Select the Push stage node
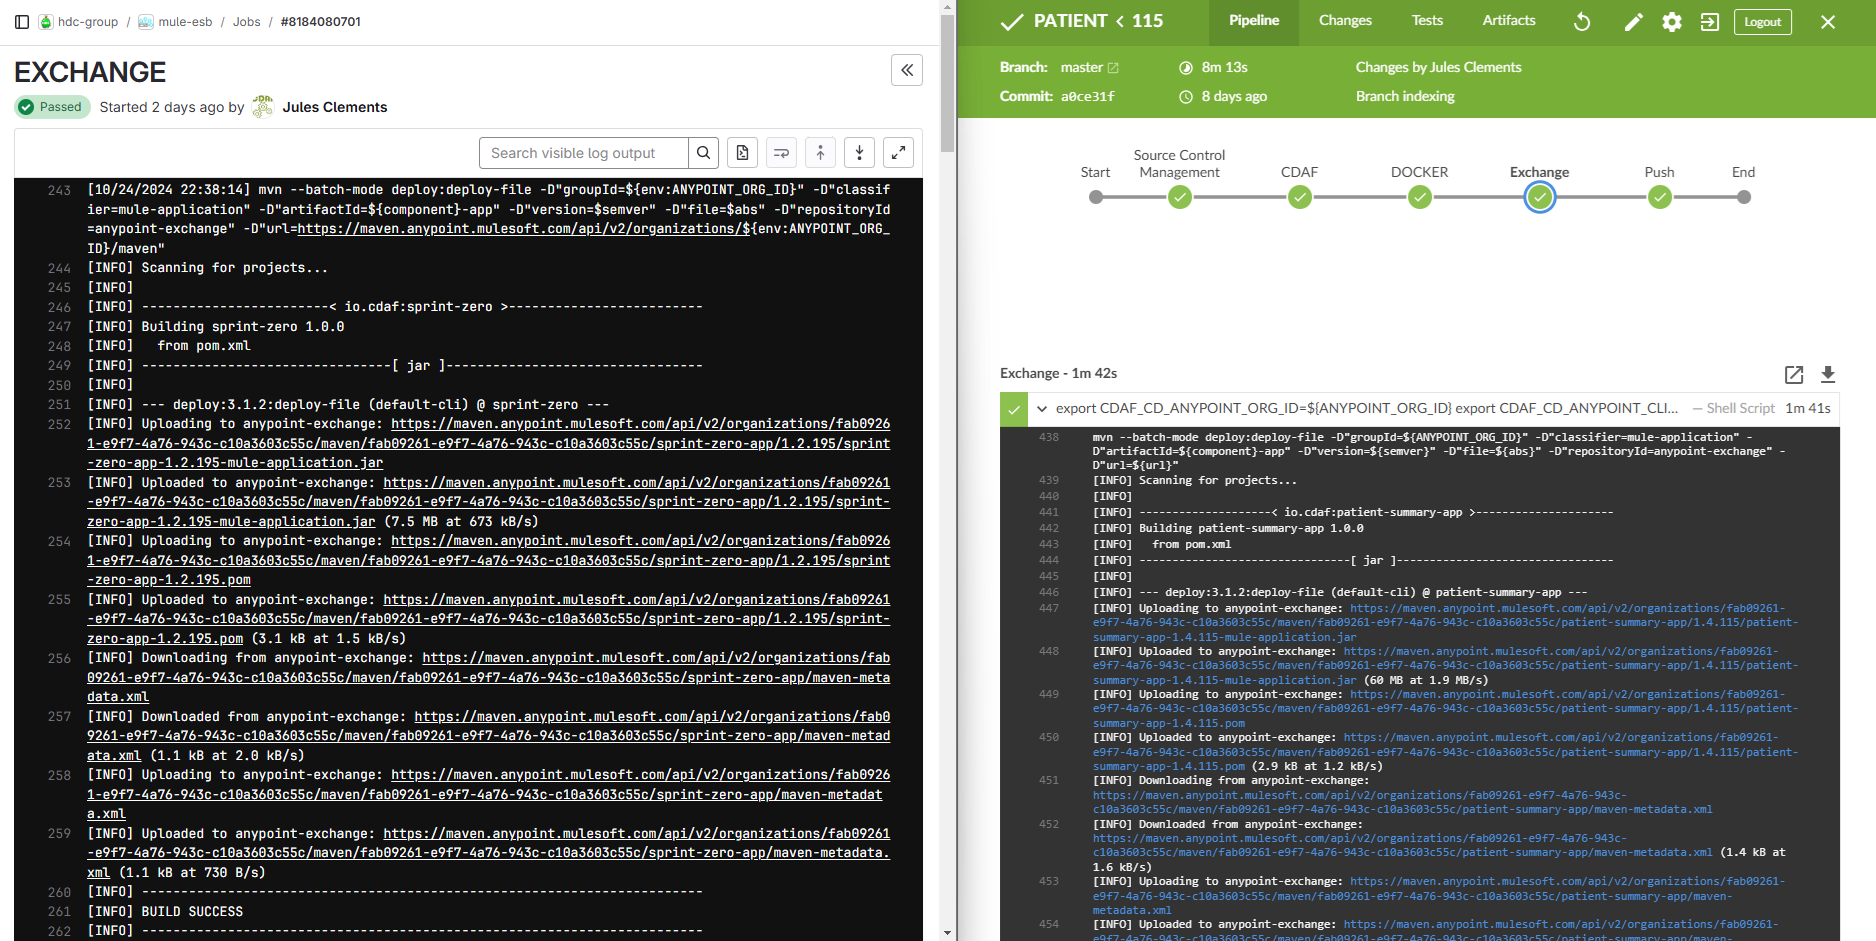This screenshot has width=1876, height=941. [x=1660, y=197]
